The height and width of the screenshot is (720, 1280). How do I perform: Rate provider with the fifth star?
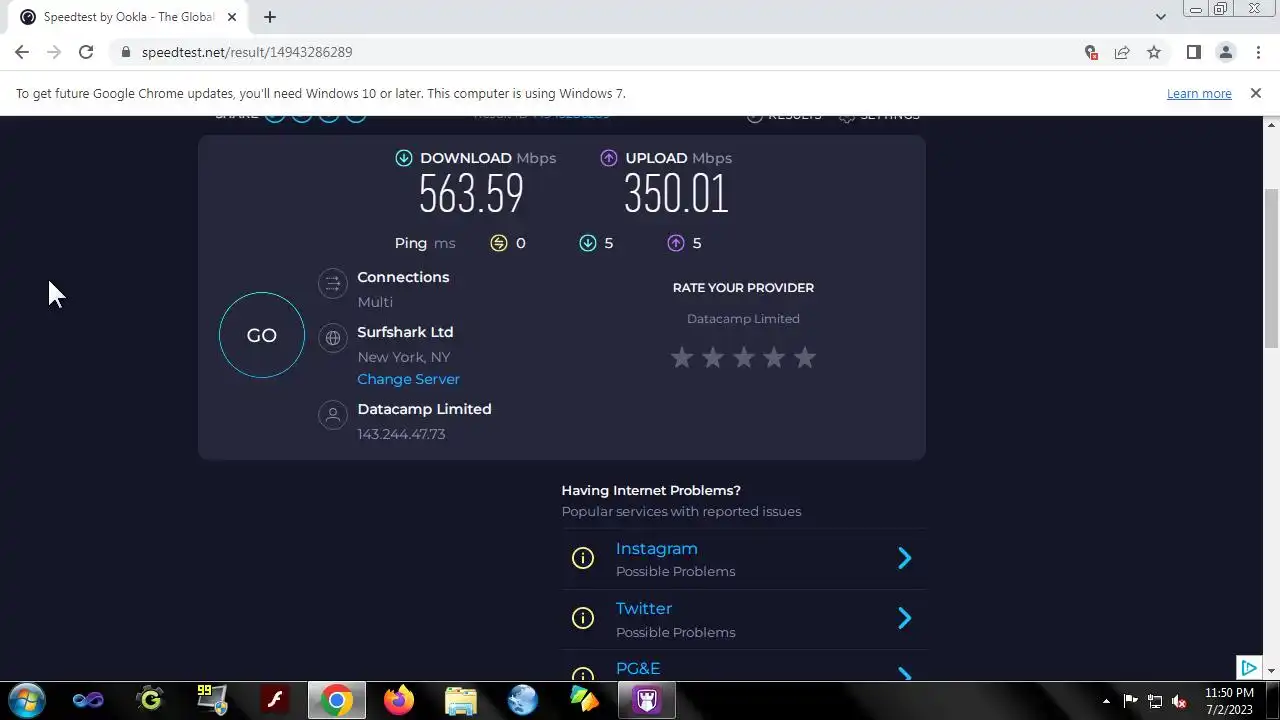pos(805,357)
